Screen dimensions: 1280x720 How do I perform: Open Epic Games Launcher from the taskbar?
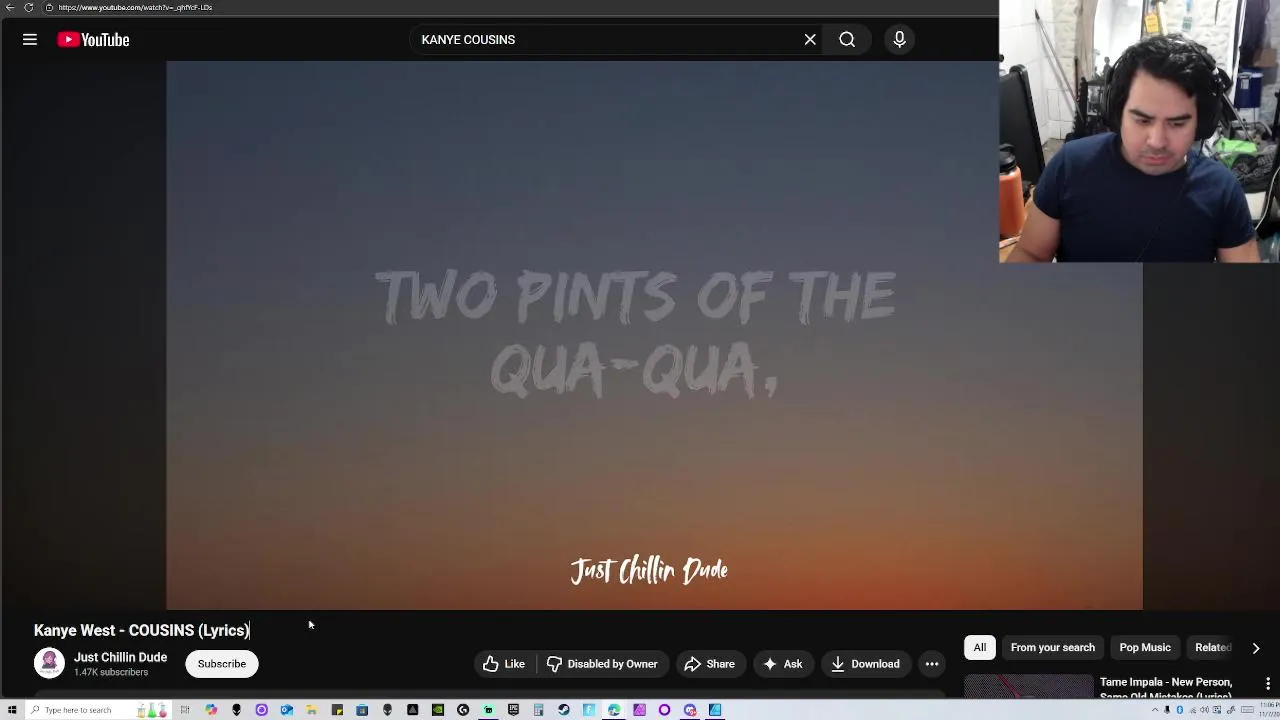(x=513, y=710)
